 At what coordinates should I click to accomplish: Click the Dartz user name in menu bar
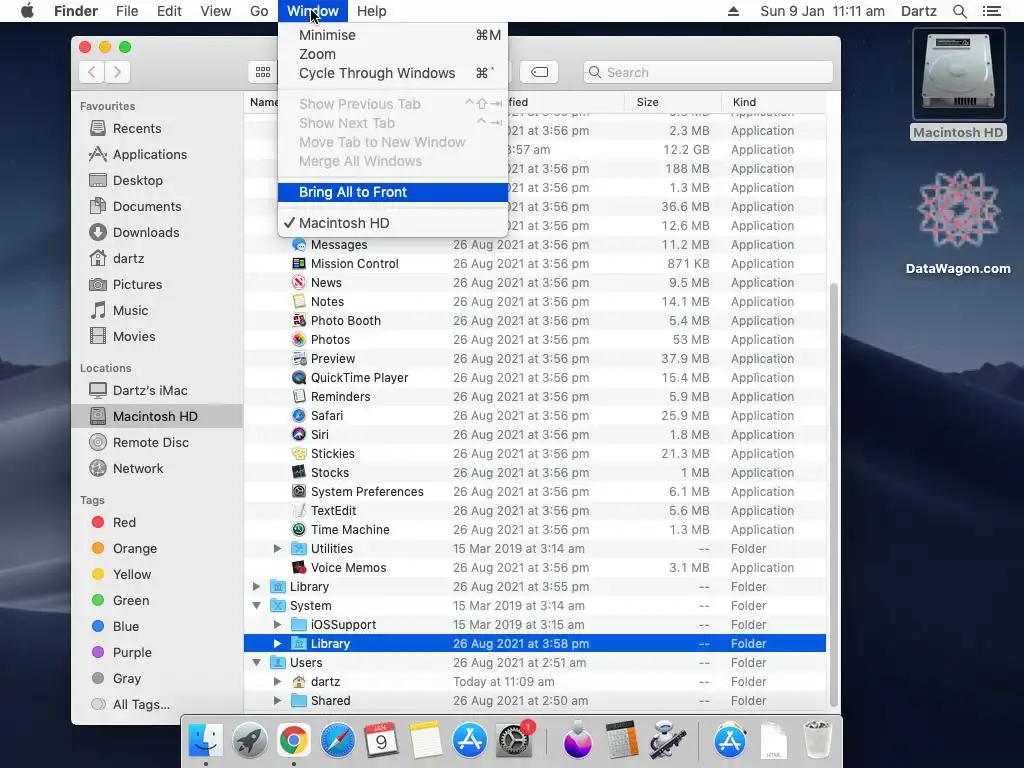[919, 11]
